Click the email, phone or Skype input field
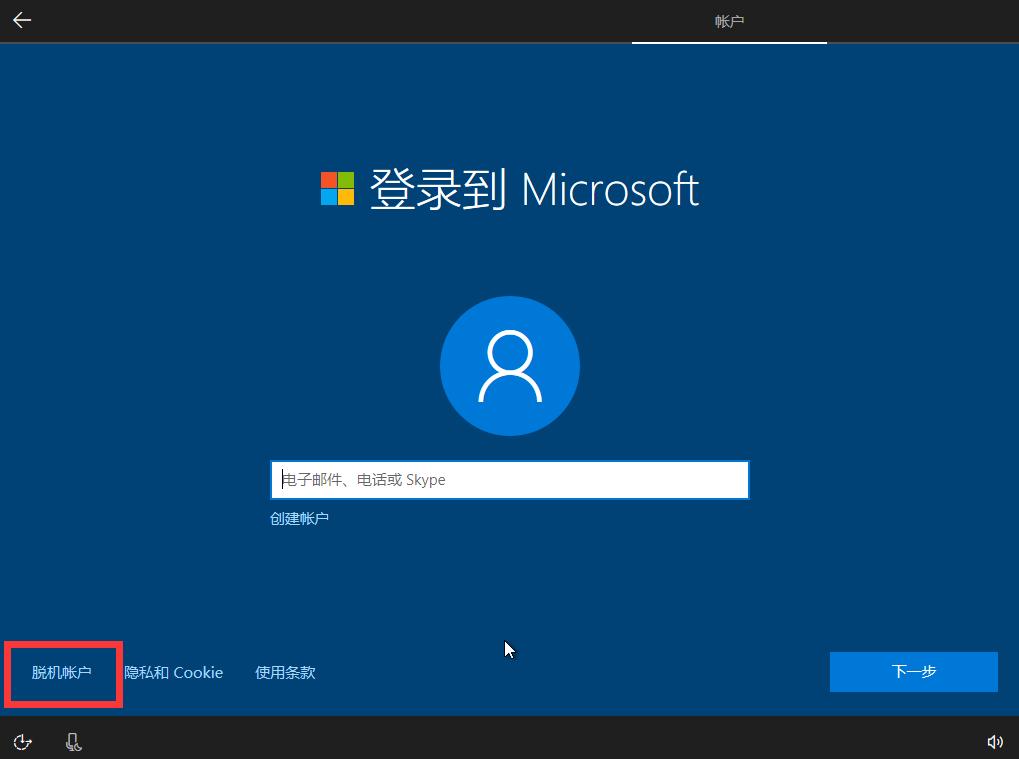The height and width of the screenshot is (759, 1019). (509, 479)
